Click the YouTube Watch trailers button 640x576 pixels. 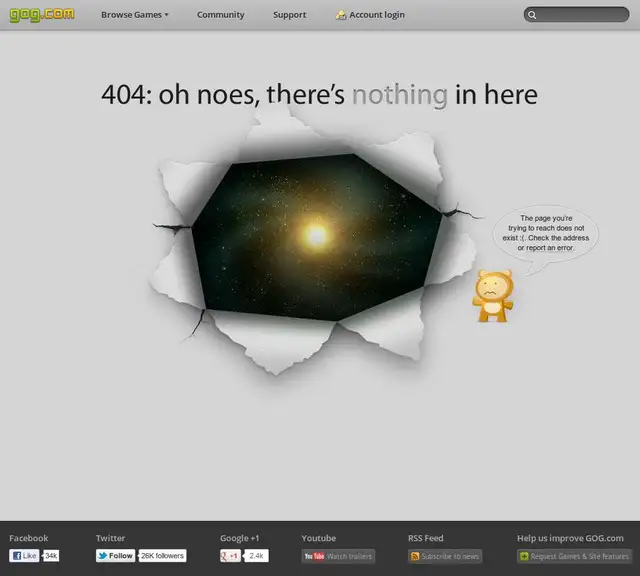pos(338,556)
